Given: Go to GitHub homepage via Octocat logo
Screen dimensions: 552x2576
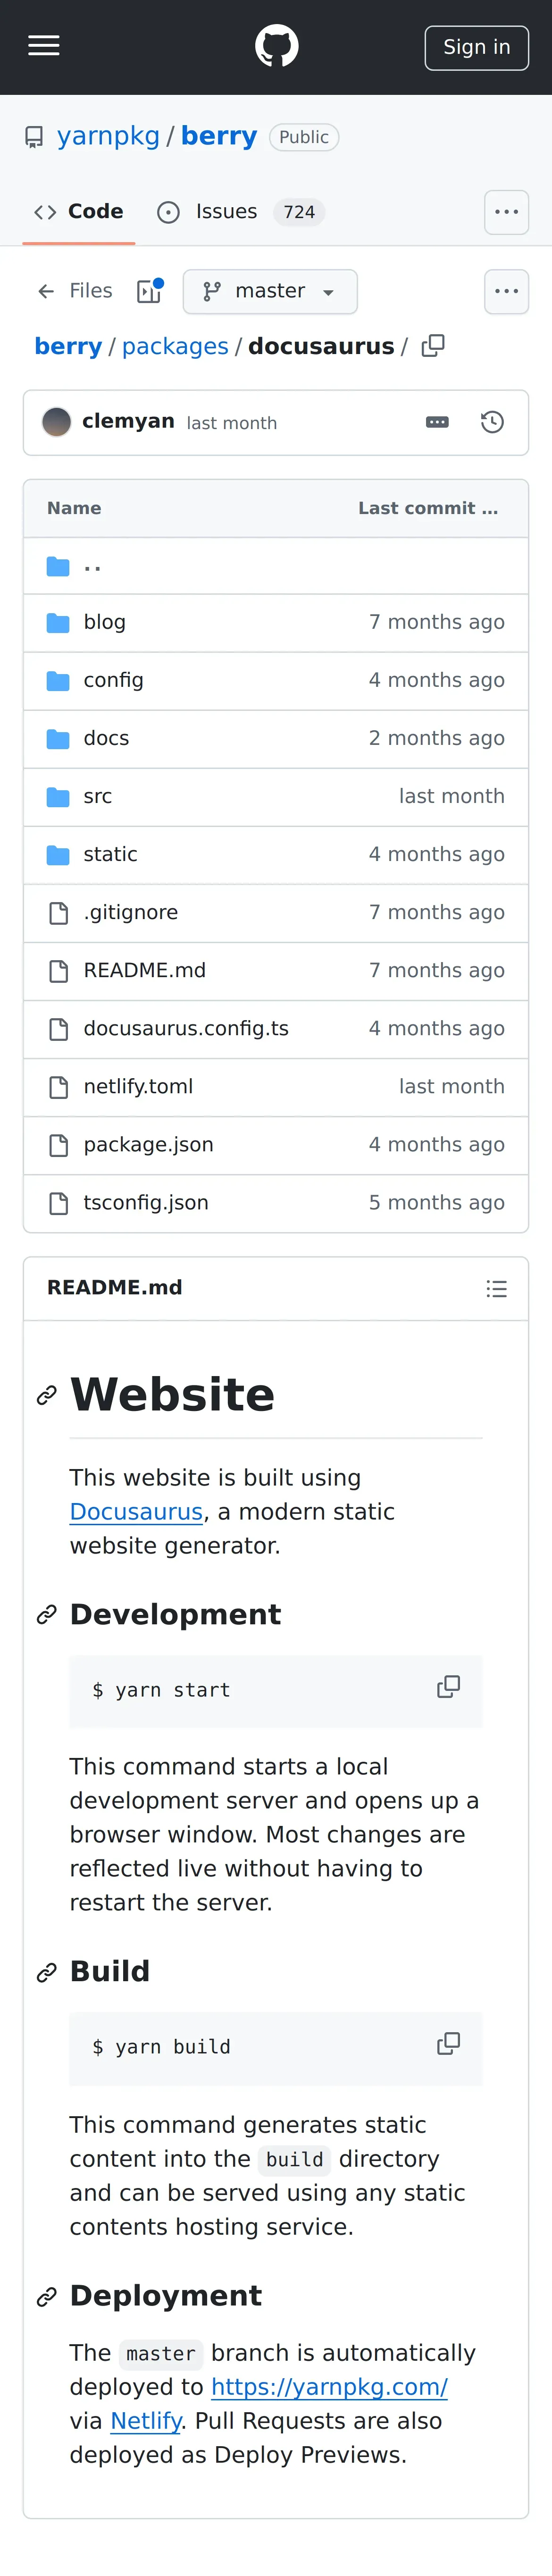Looking at the screenshot, I should point(276,46).
